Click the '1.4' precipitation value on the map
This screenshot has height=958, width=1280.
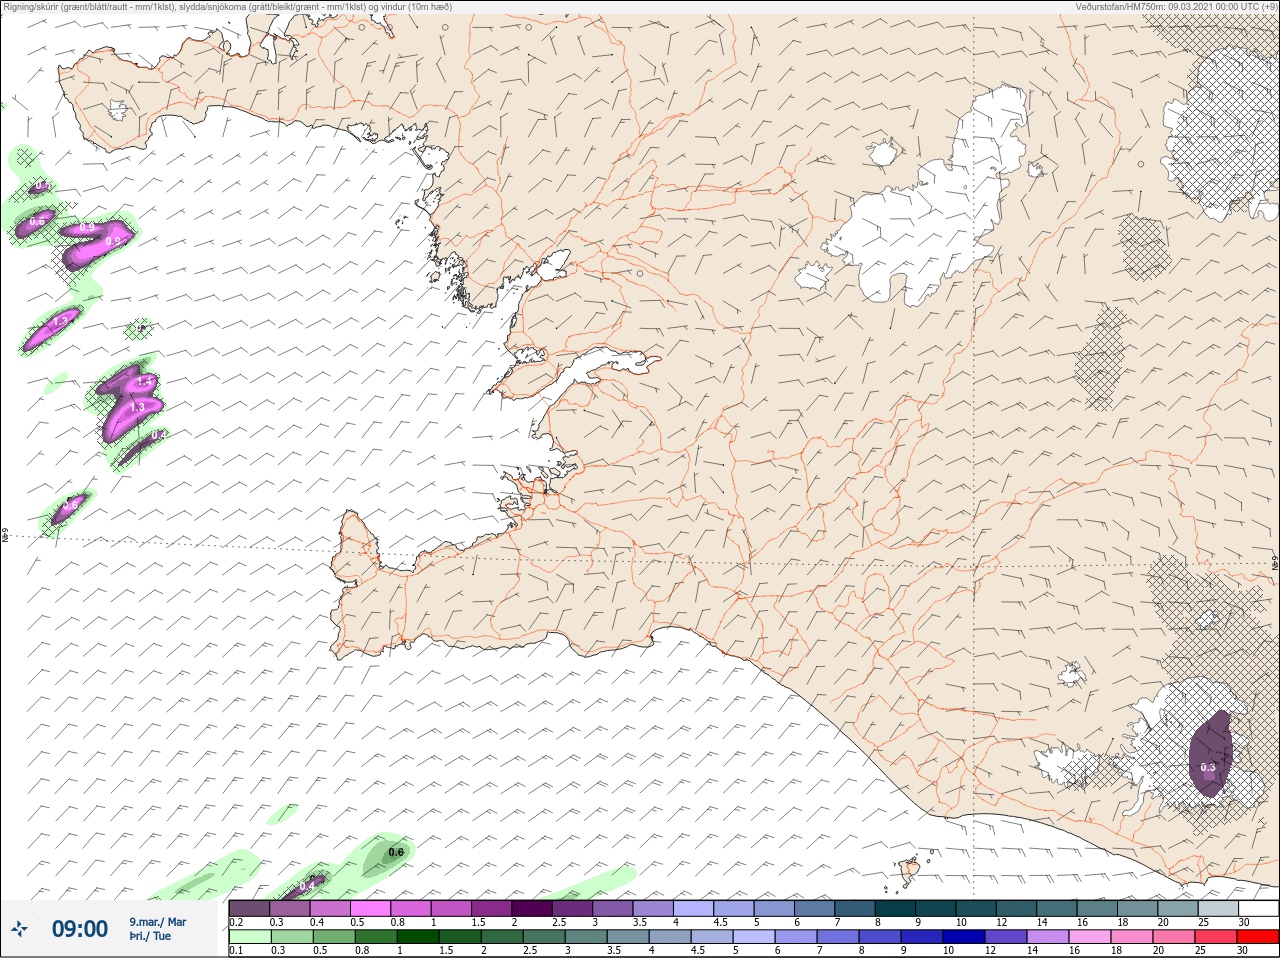(x=144, y=382)
